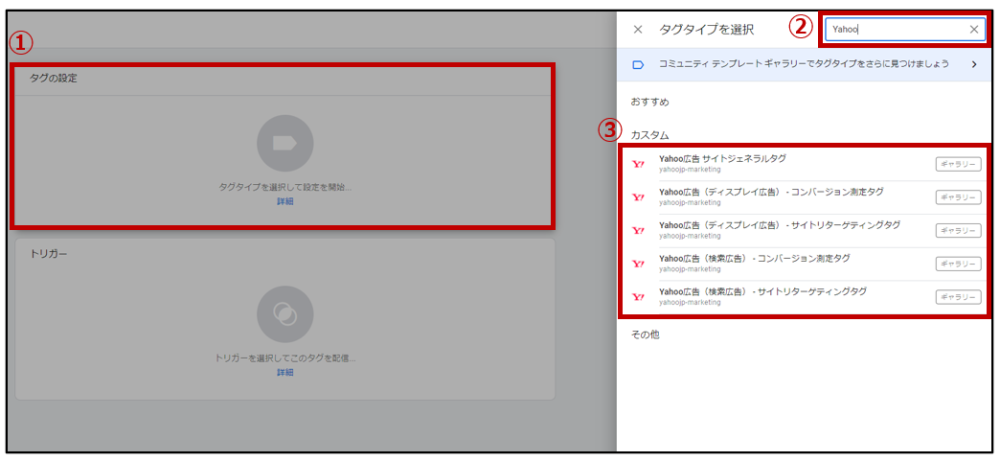Click Yahoo logo of 検索広告 コンバージョン測定タグ
1000x461 pixels.
[x=638, y=264]
